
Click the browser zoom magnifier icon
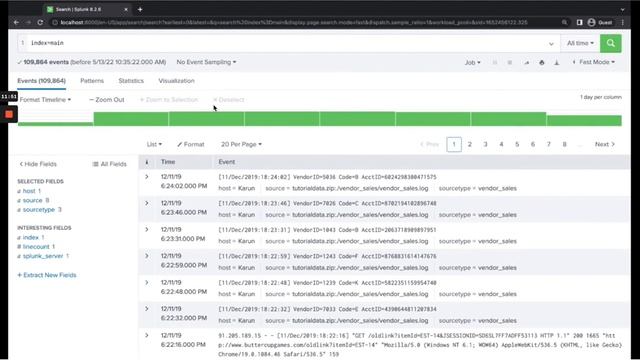coord(564,22)
